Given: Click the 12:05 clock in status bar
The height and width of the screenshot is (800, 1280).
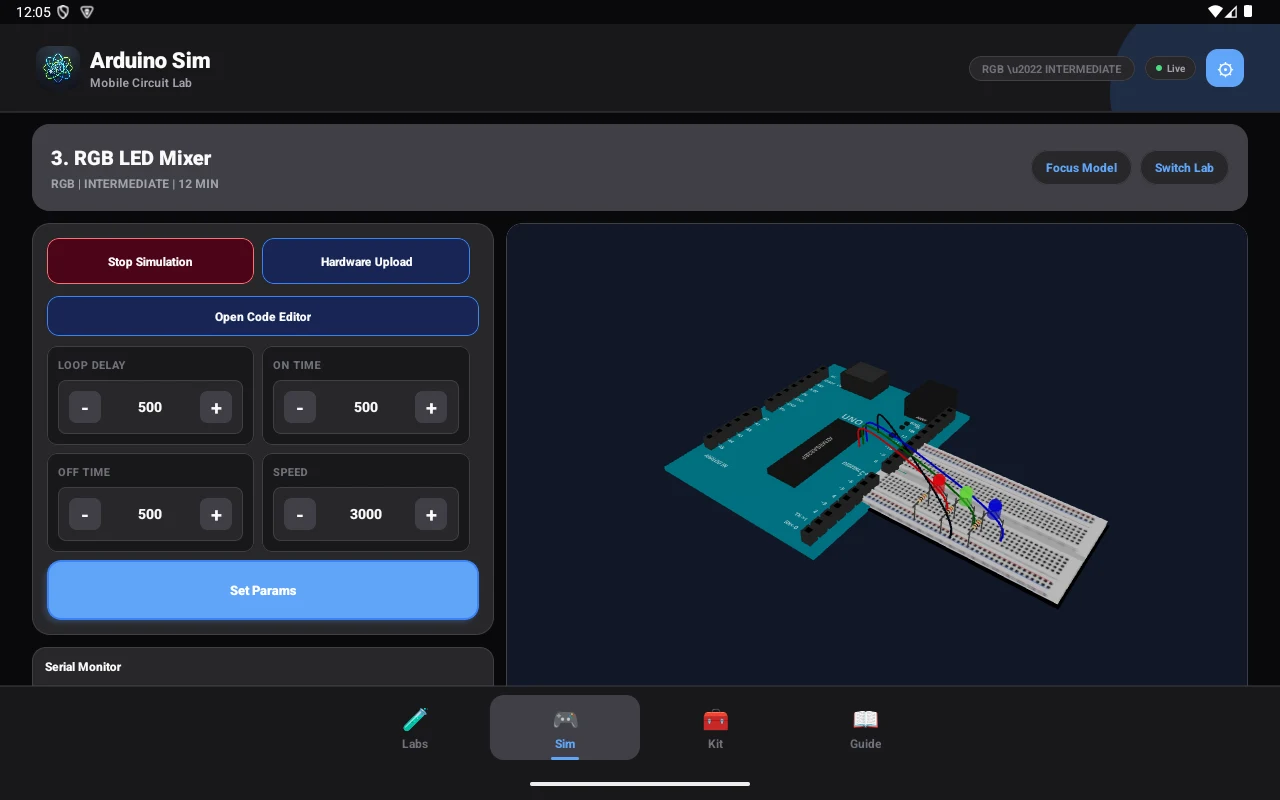Looking at the screenshot, I should pyautogui.click(x=33, y=12).
